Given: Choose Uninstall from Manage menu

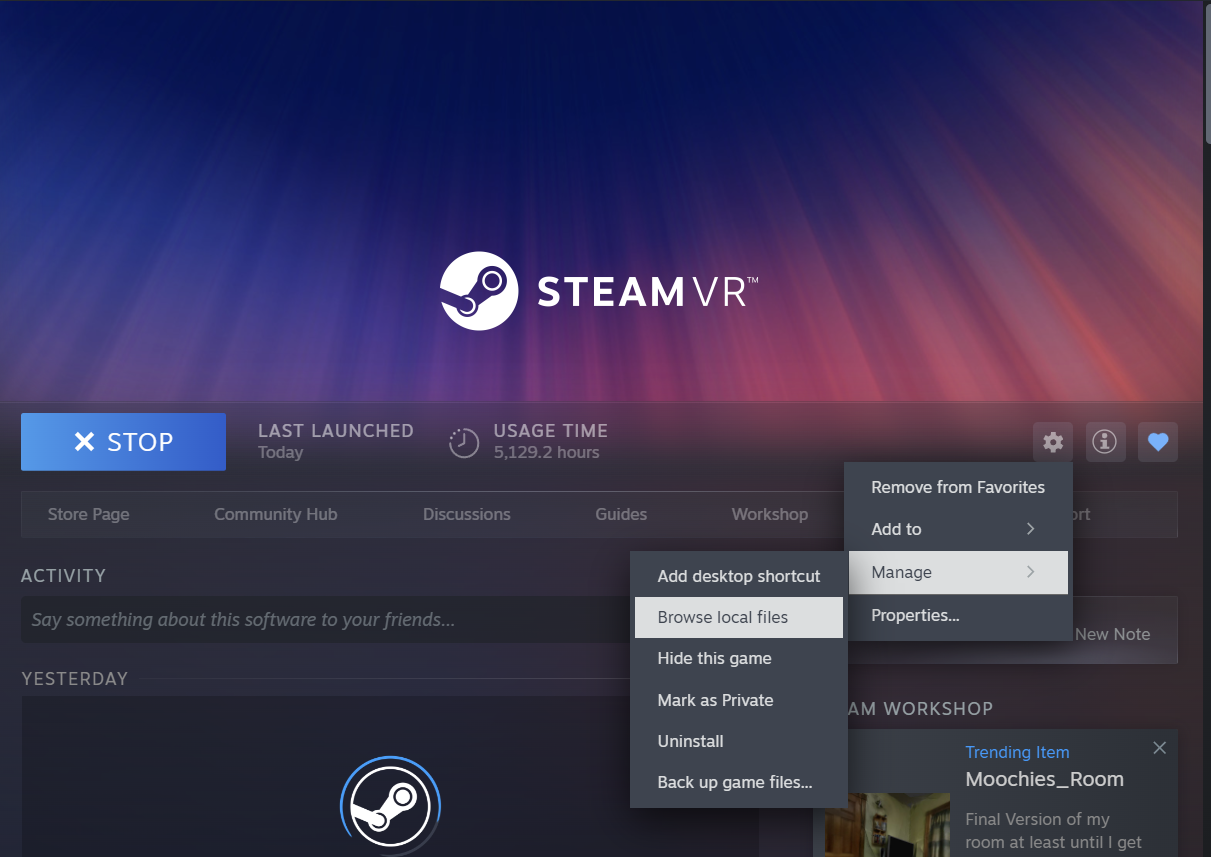Looking at the screenshot, I should [690, 741].
